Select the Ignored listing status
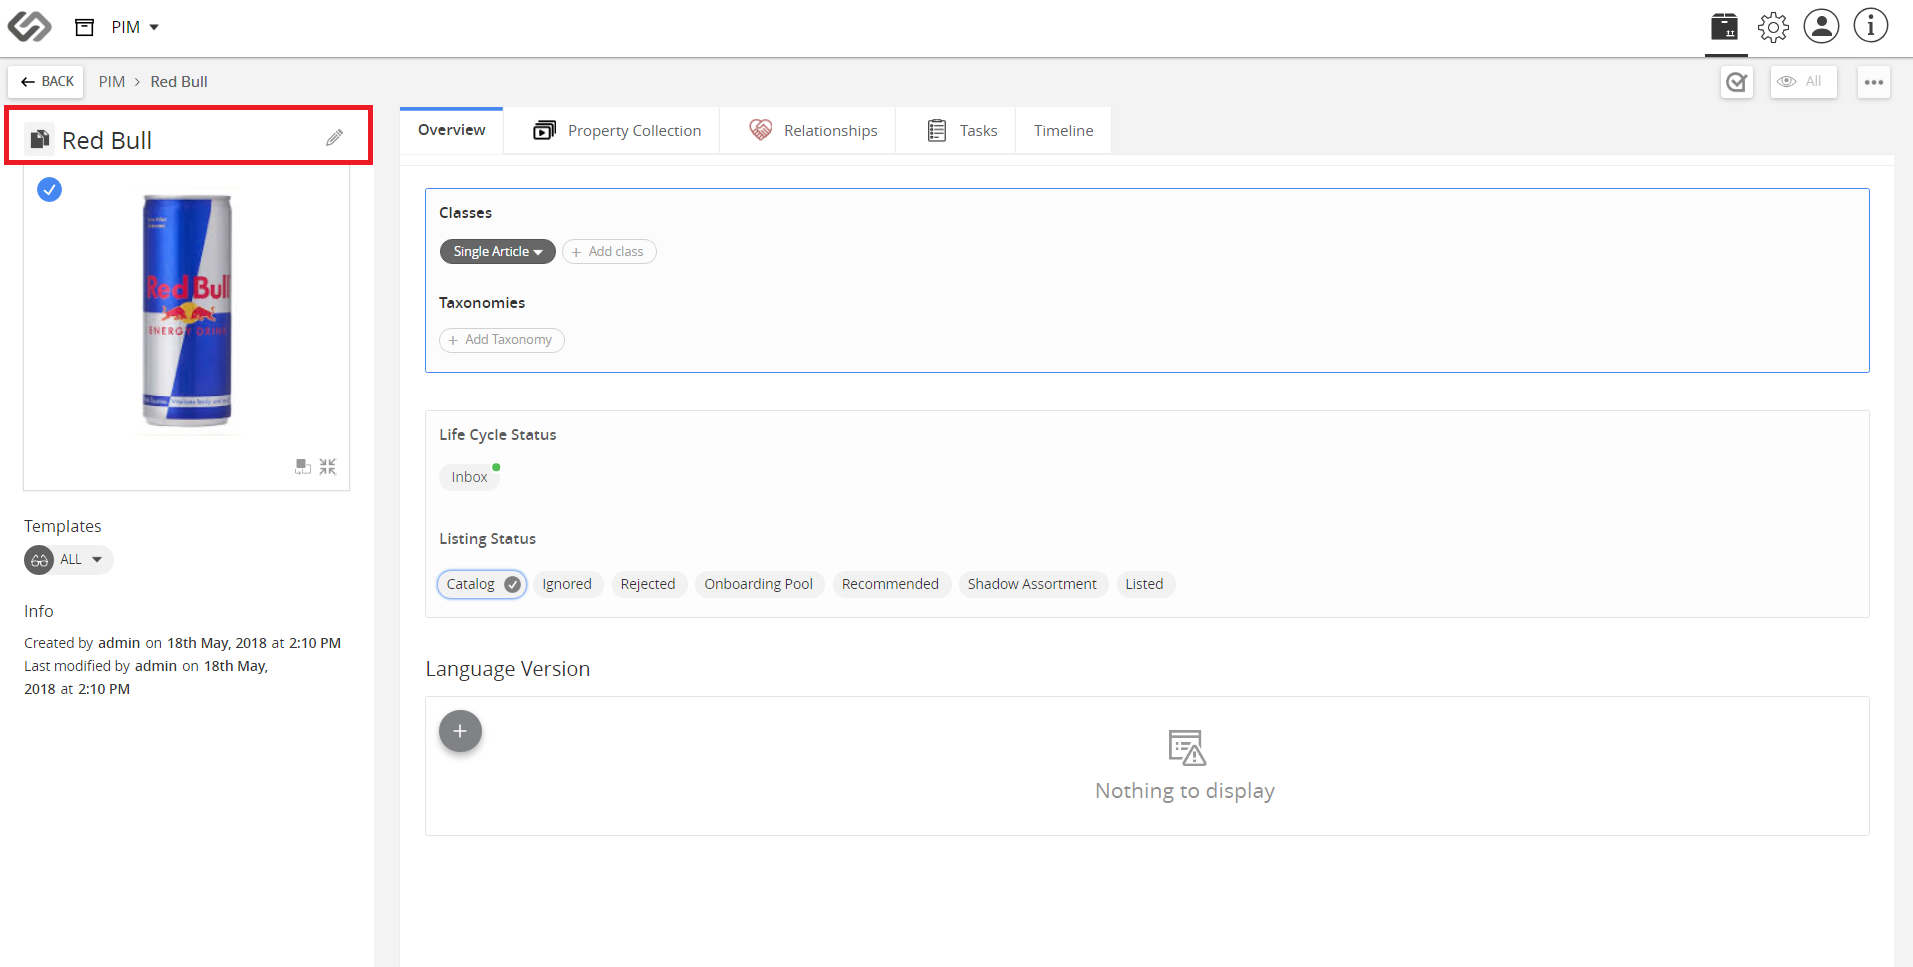This screenshot has width=1913, height=967. point(567,584)
